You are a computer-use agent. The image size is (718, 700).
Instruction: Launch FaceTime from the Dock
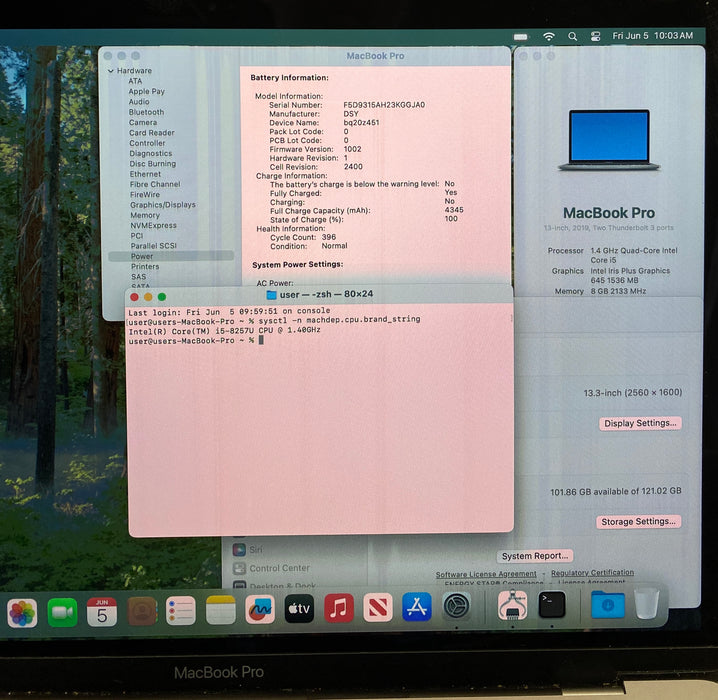click(62, 612)
